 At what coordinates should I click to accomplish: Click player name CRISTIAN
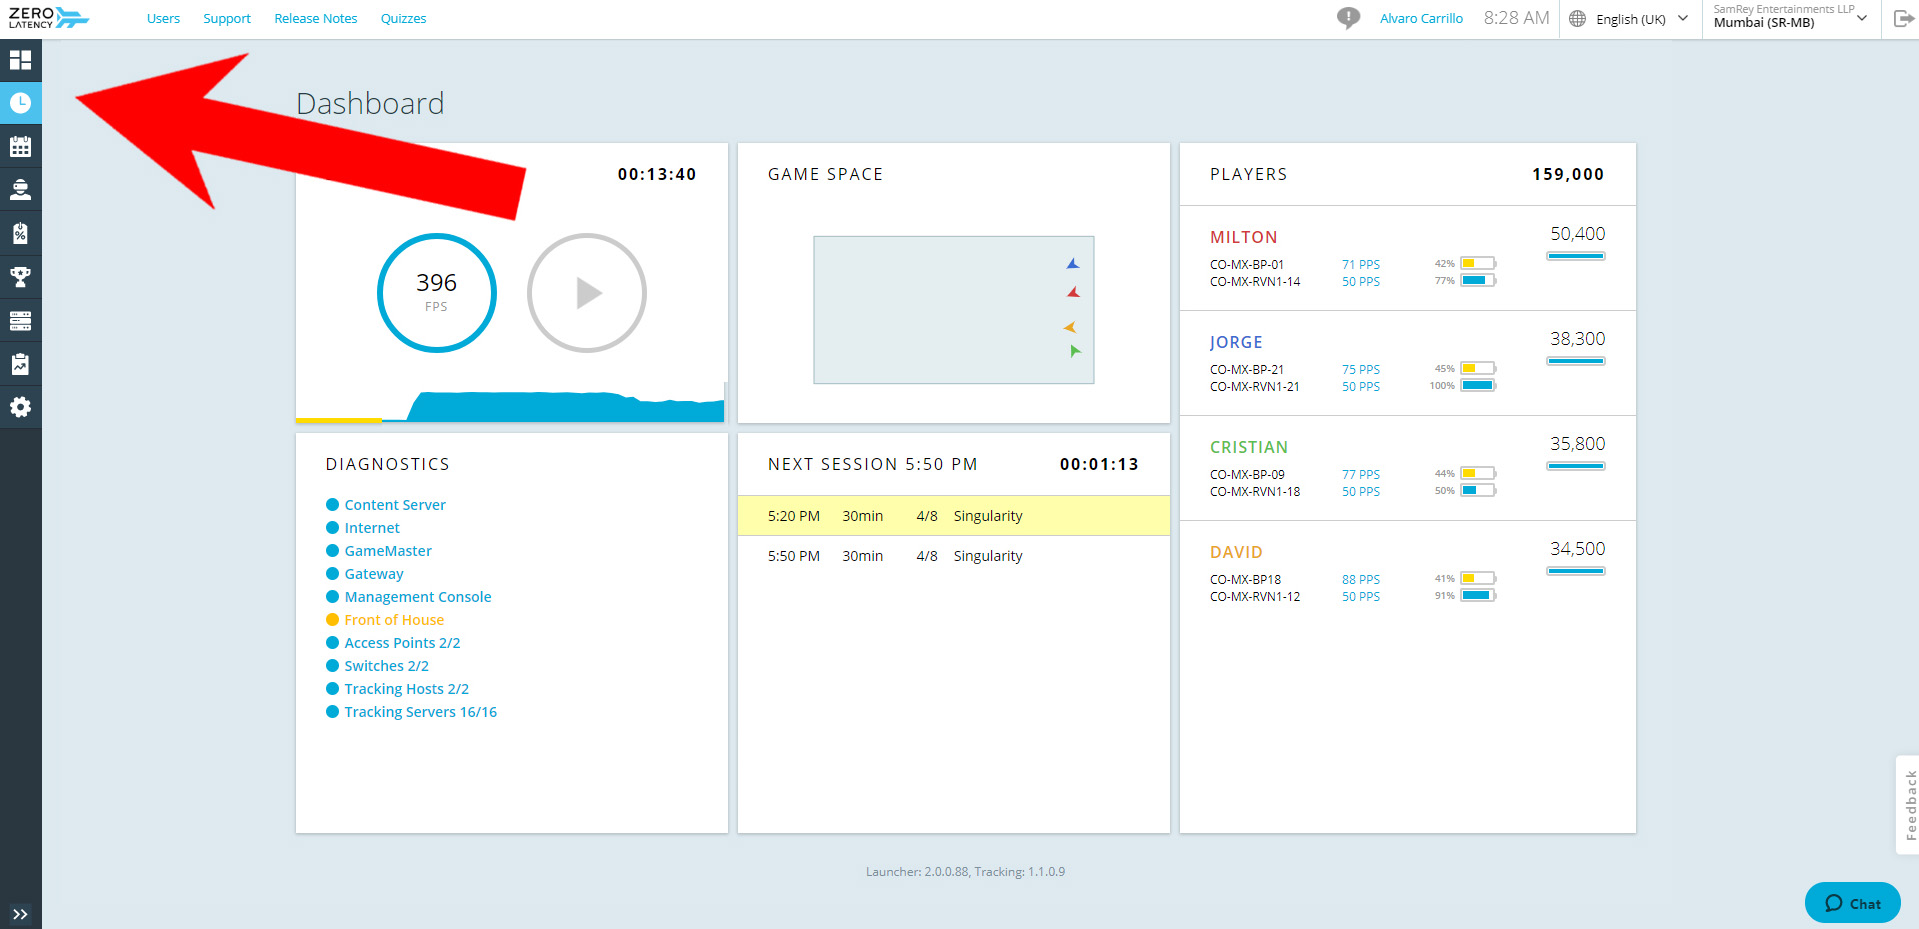coord(1249,447)
